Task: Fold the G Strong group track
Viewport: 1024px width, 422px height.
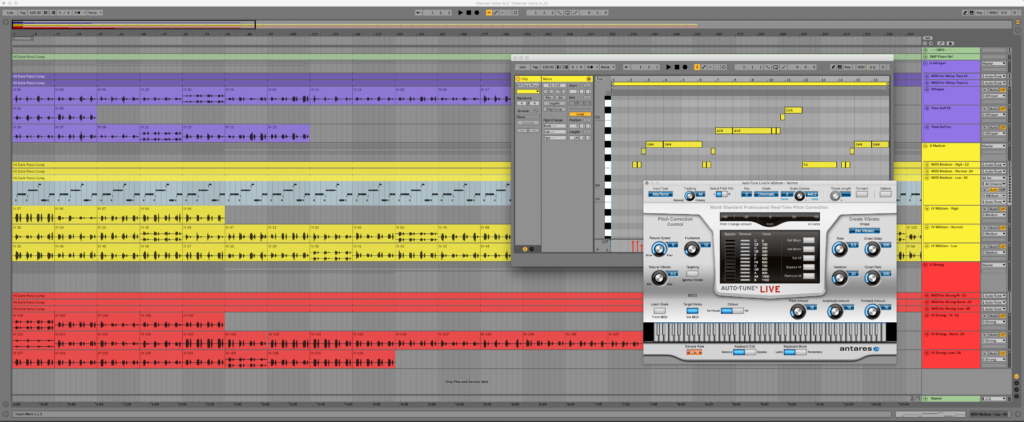Action: point(925,265)
